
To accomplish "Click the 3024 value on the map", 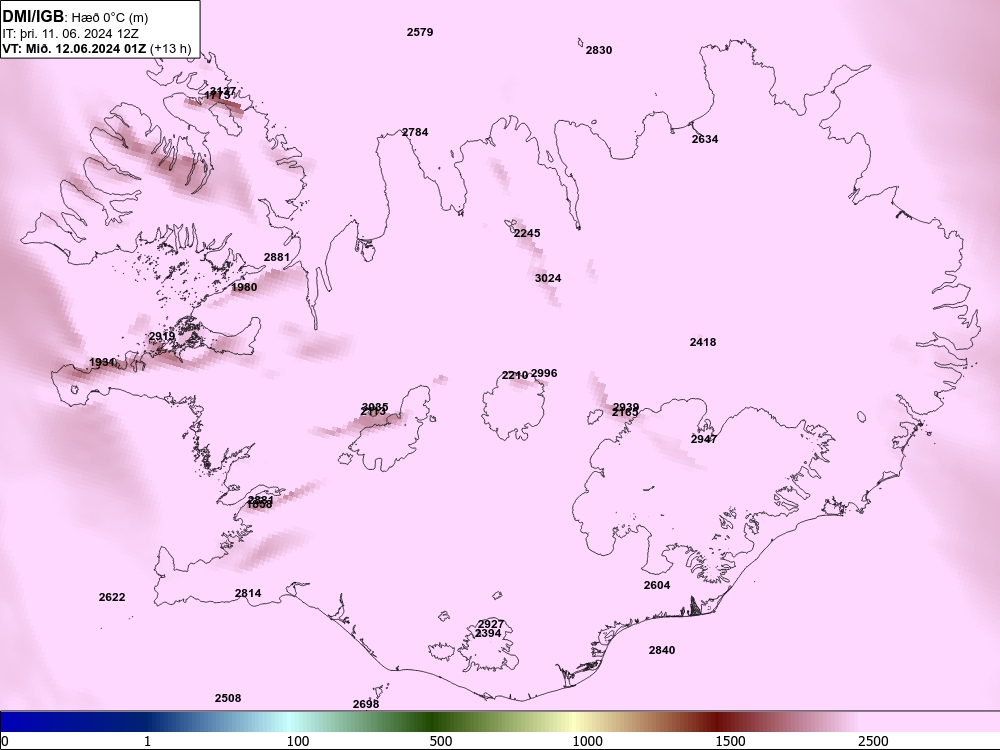I will point(548,277).
